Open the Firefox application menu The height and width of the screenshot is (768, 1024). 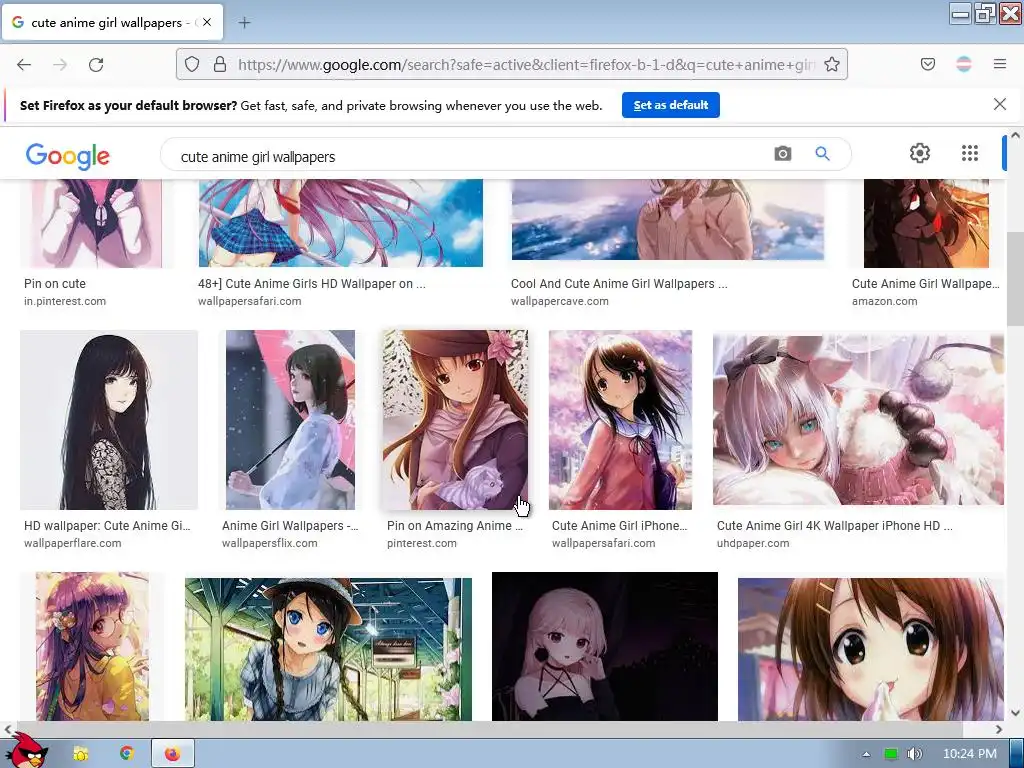tap(1000, 64)
